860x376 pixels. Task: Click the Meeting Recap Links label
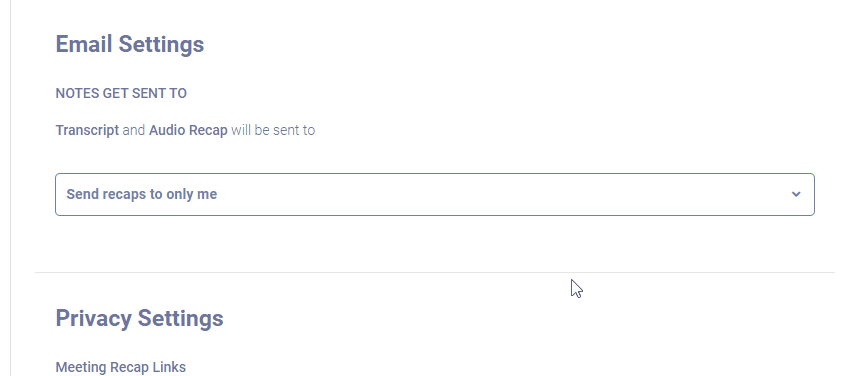click(121, 367)
